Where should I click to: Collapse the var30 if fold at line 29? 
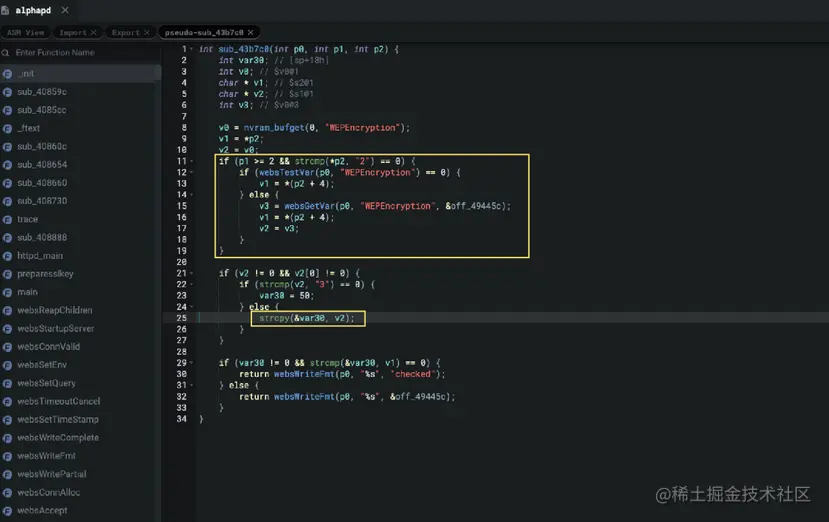click(x=191, y=363)
